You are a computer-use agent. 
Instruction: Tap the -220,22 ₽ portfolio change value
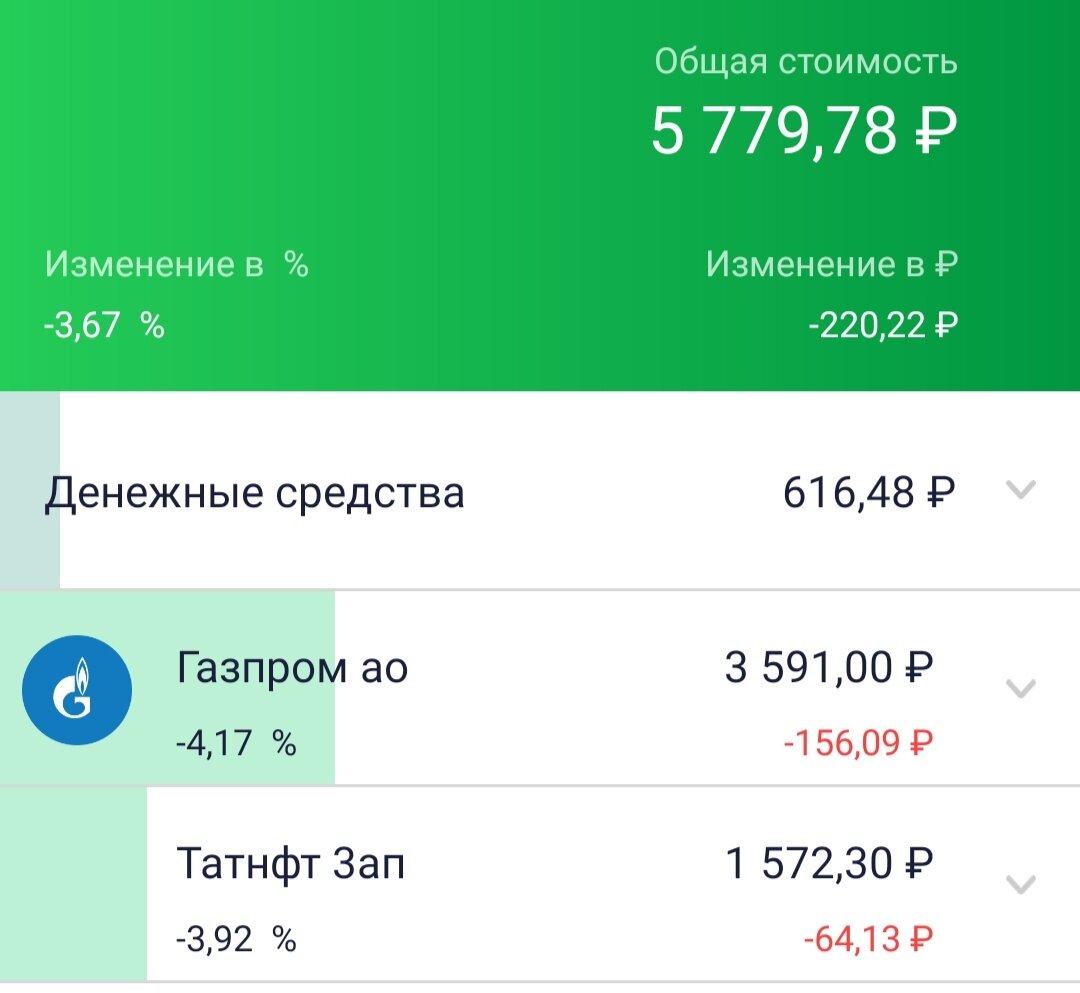click(883, 325)
